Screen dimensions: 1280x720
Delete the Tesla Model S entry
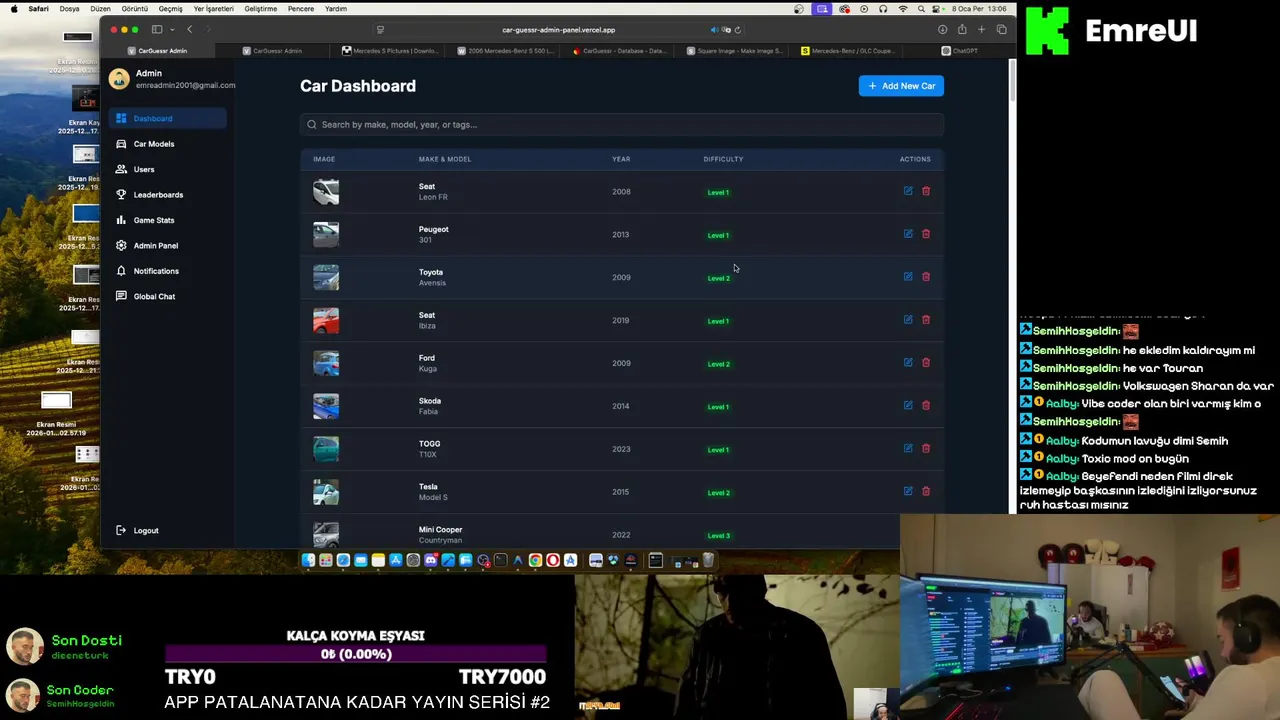coord(926,491)
